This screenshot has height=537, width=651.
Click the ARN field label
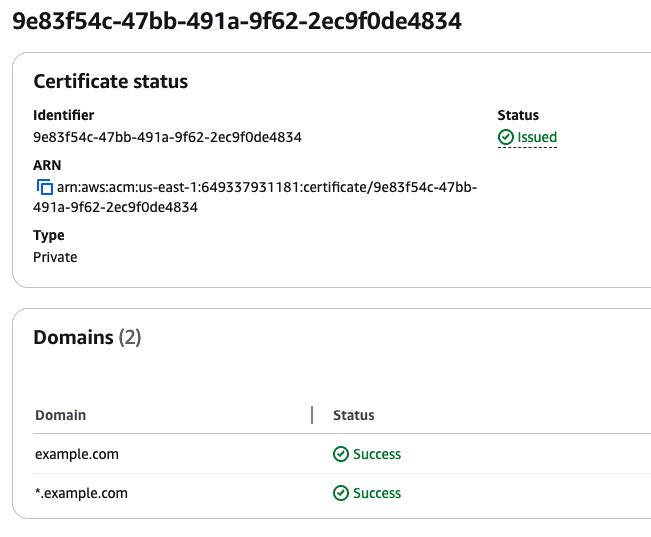coord(47,165)
